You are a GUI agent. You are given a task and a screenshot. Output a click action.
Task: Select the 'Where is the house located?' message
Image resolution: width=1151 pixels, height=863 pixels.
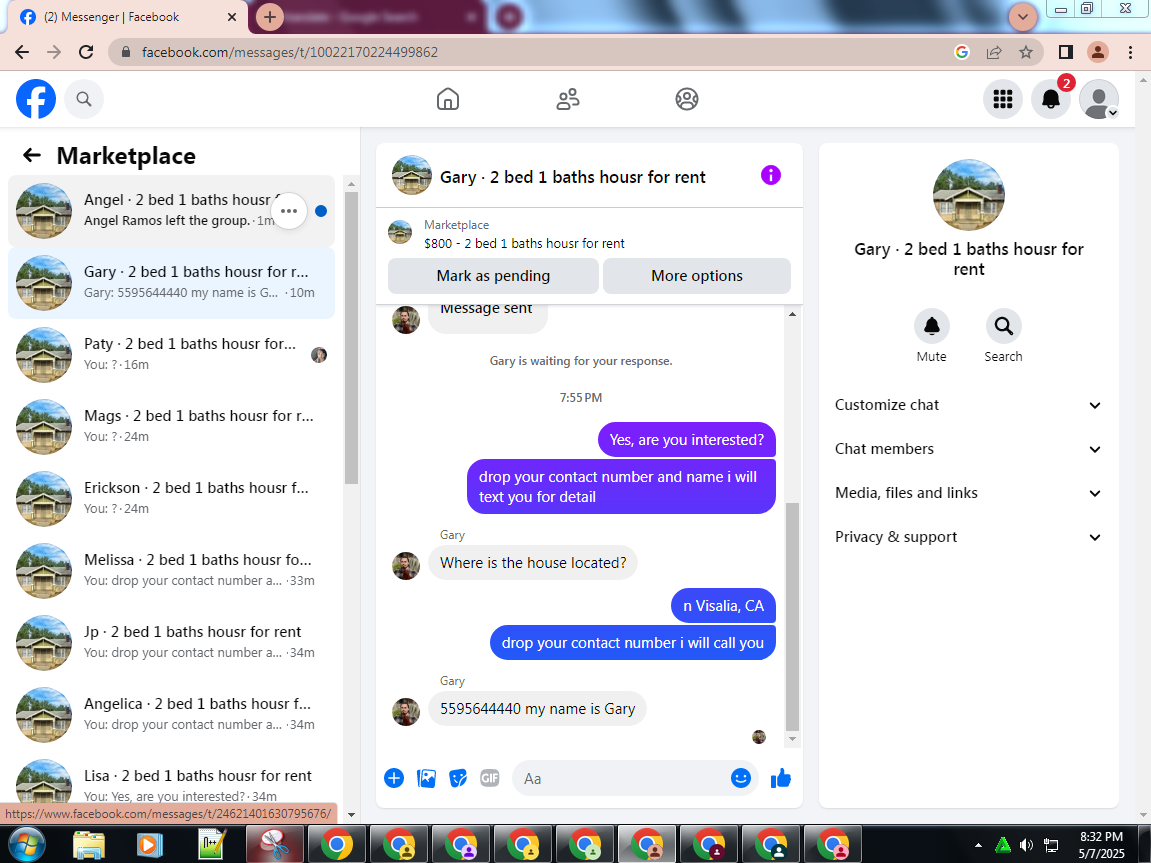click(533, 563)
